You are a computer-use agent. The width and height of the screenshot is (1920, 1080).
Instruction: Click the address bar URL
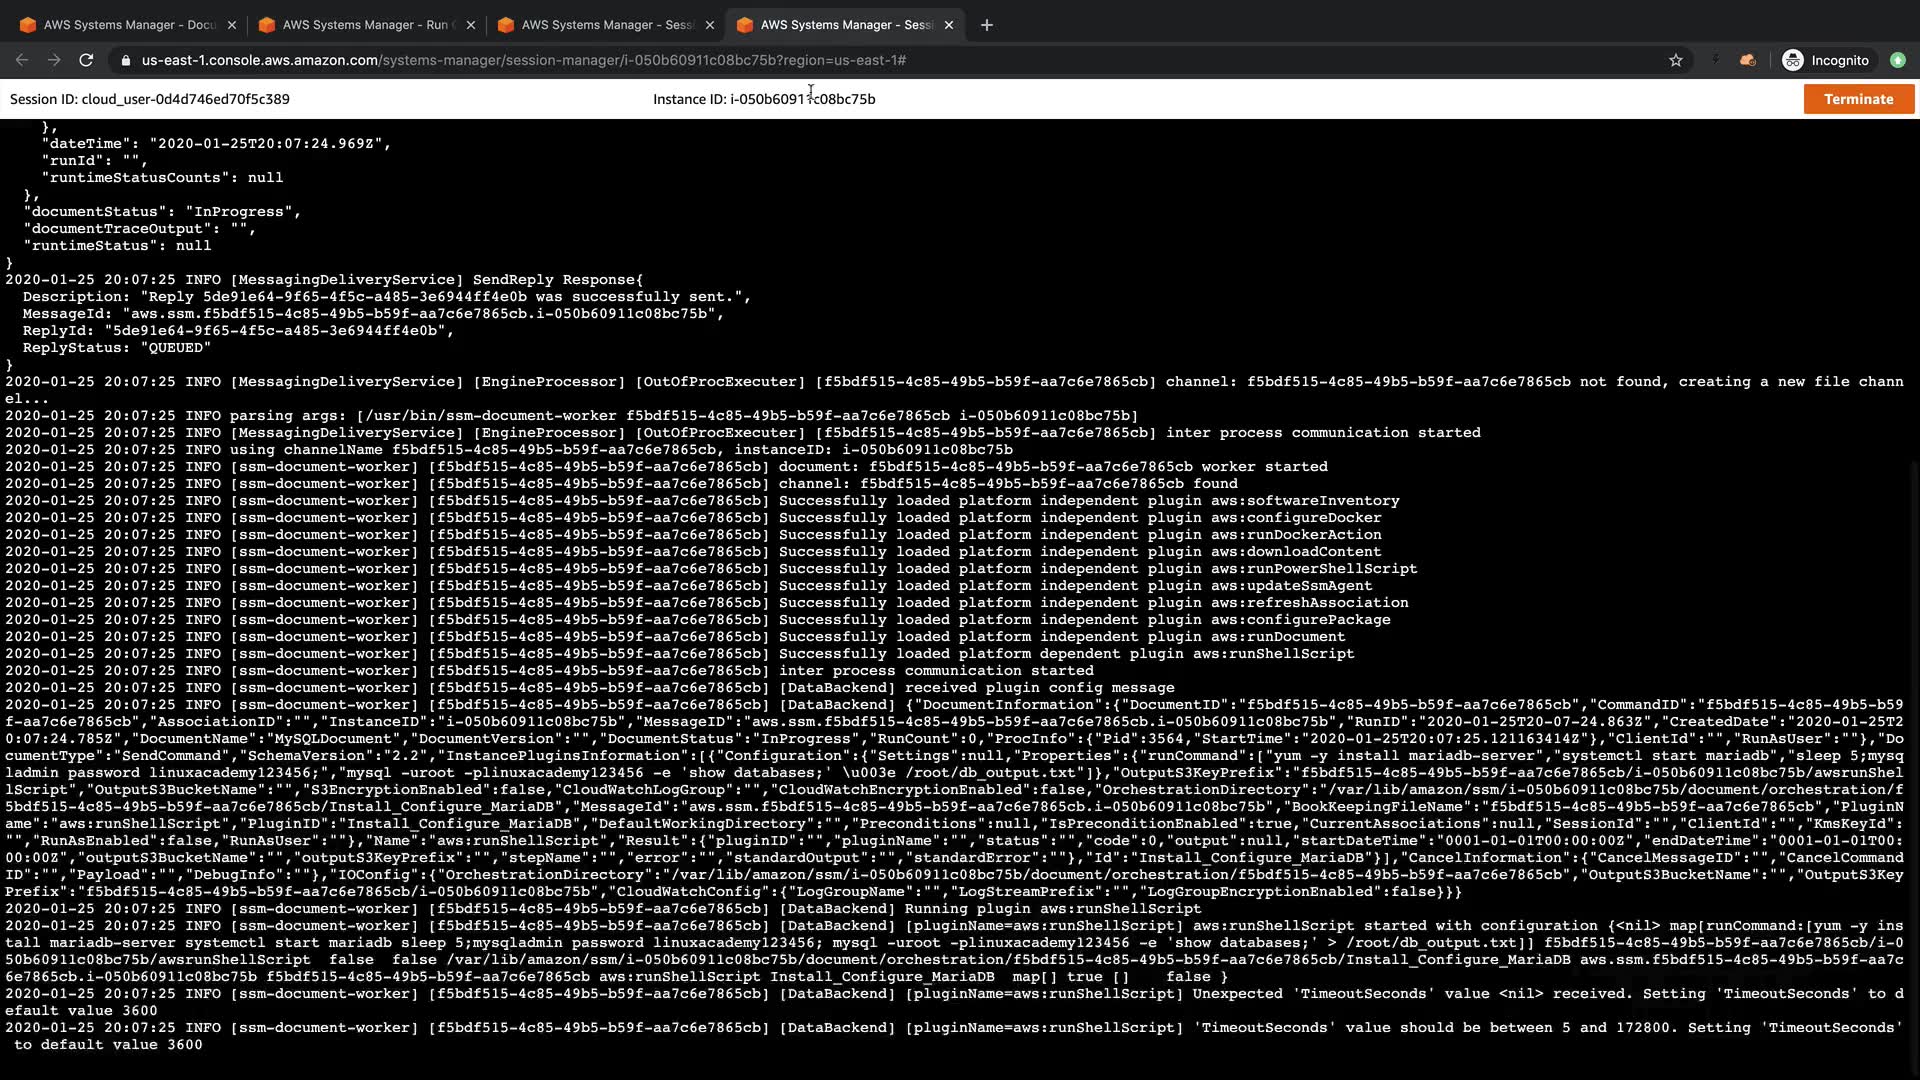pos(523,60)
